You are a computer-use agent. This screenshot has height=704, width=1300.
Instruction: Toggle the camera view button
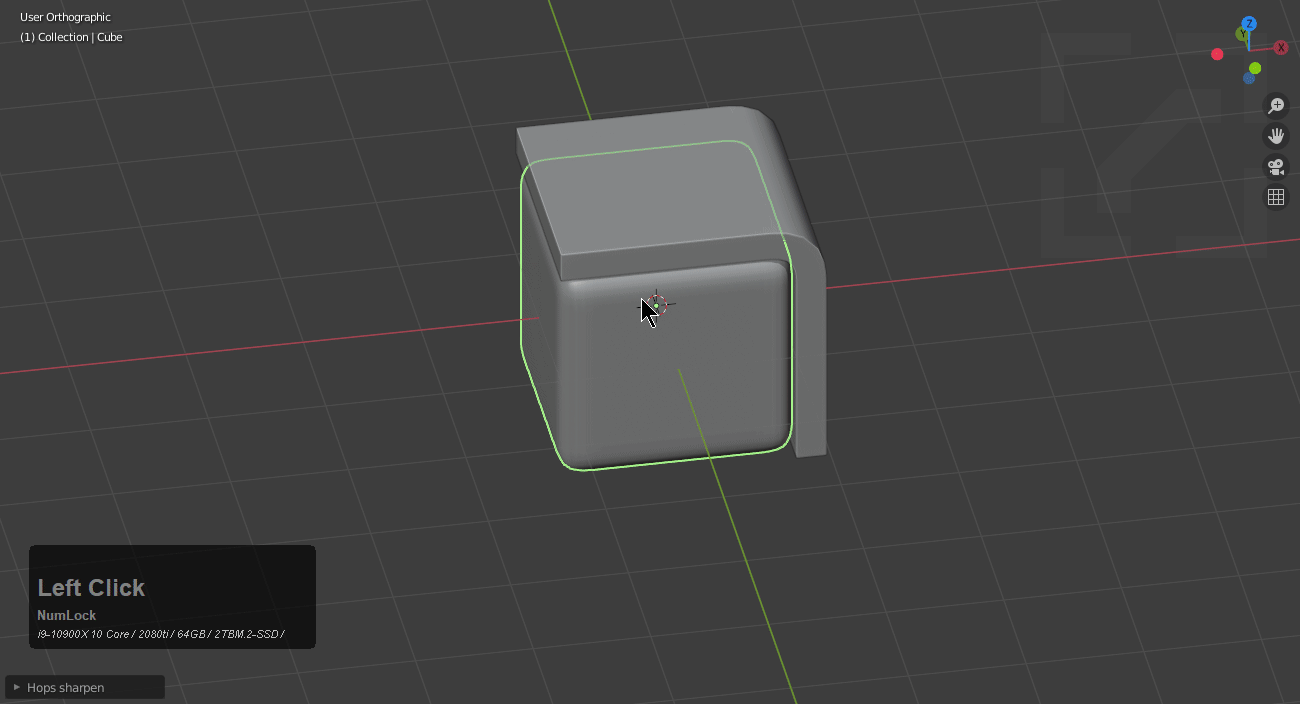(x=1276, y=167)
